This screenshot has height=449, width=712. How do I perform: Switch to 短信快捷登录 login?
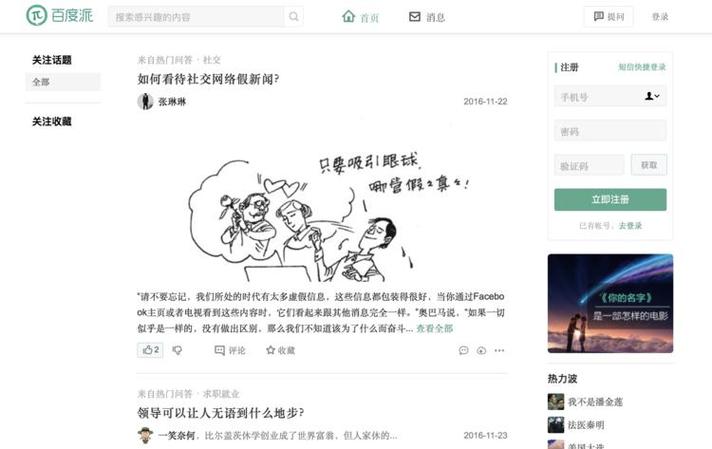(x=642, y=67)
